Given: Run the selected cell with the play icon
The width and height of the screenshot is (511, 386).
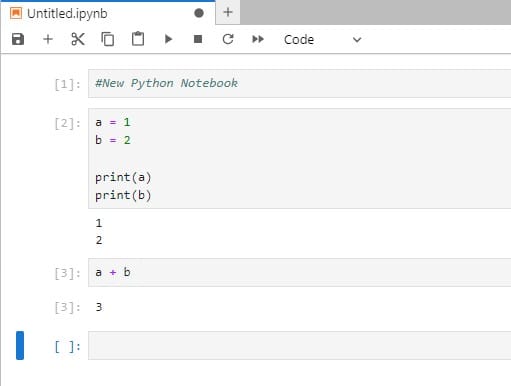Looking at the screenshot, I should point(168,39).
